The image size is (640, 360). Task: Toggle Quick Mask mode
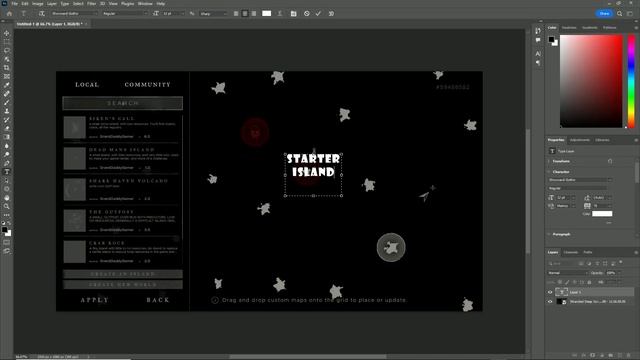click(7, 242)
